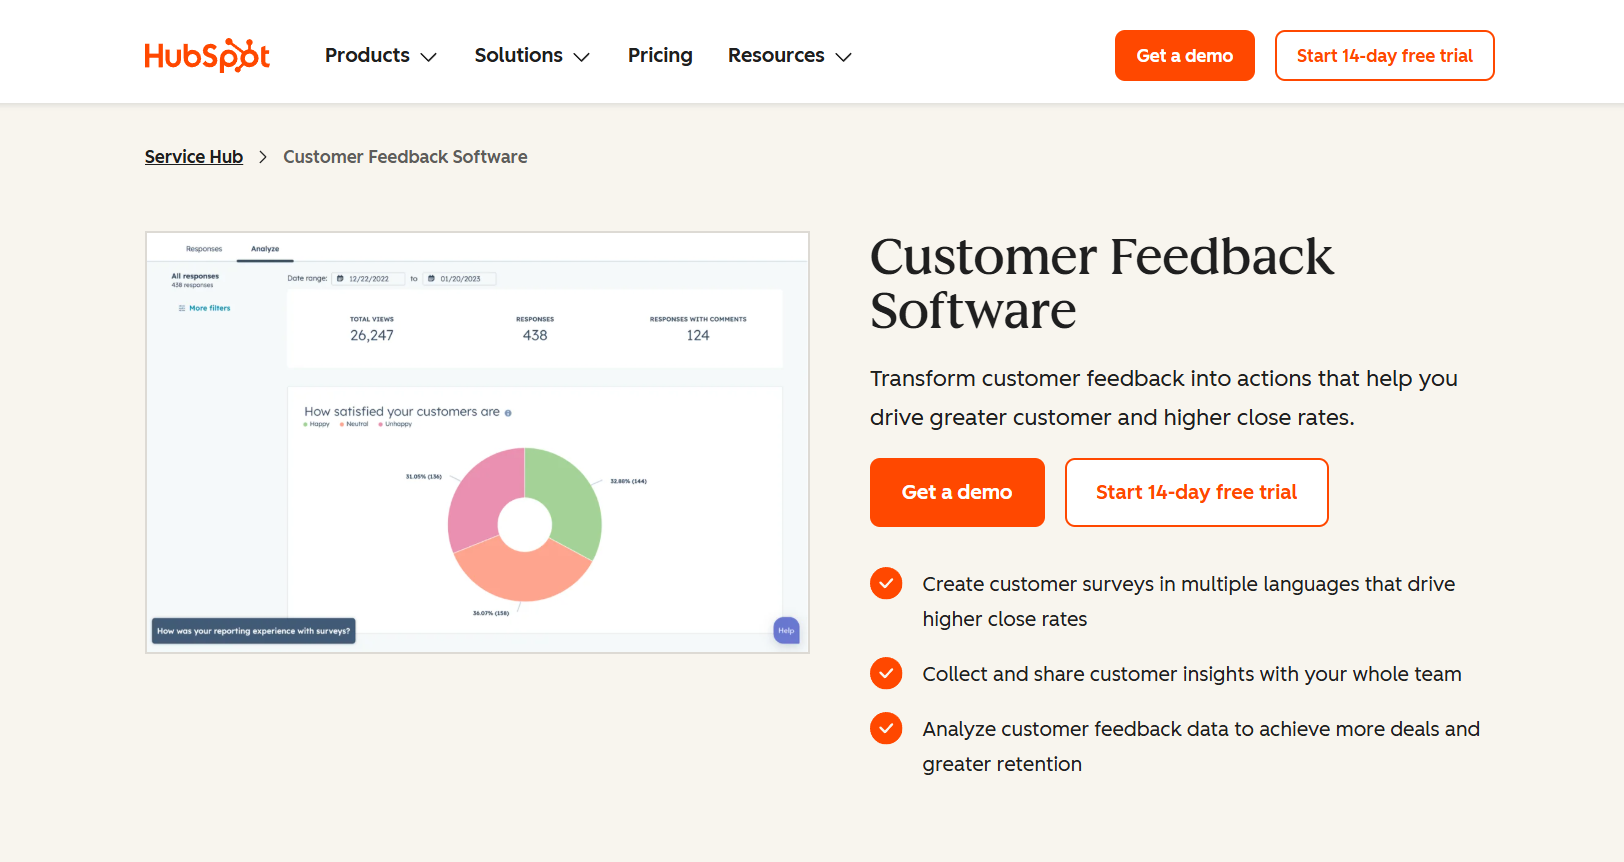Switch to the Responses tab
The width and height of the screenshot is (1624, 862).
pos(204,248)
